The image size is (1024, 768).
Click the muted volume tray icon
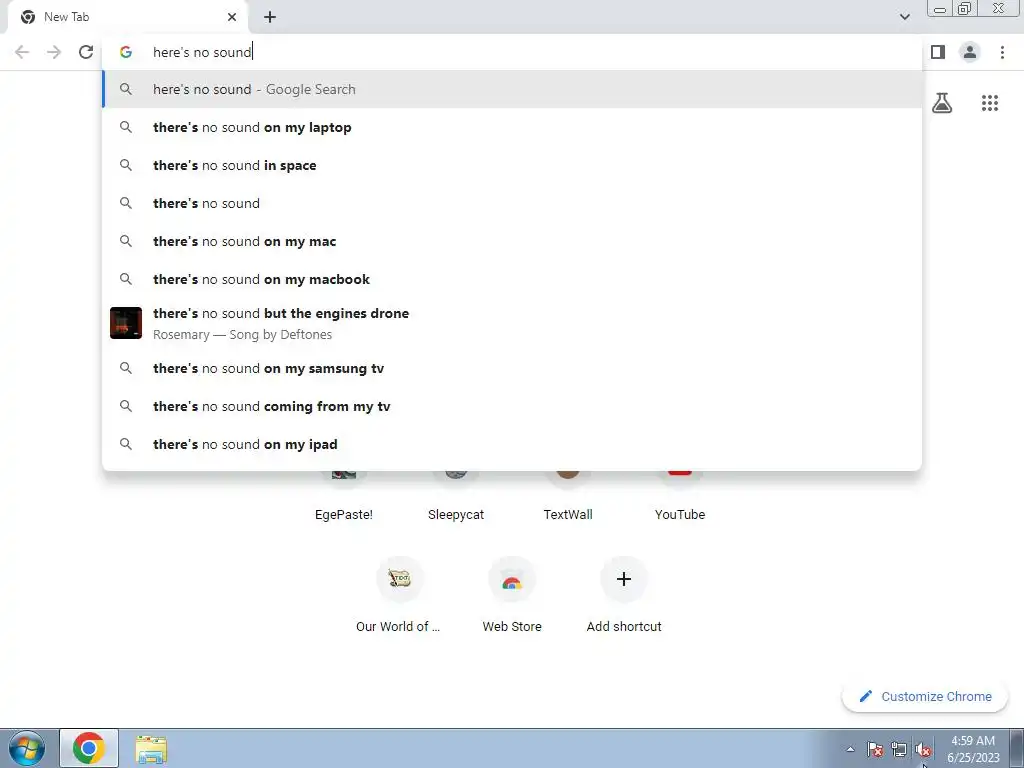click(x=923, y=750)
